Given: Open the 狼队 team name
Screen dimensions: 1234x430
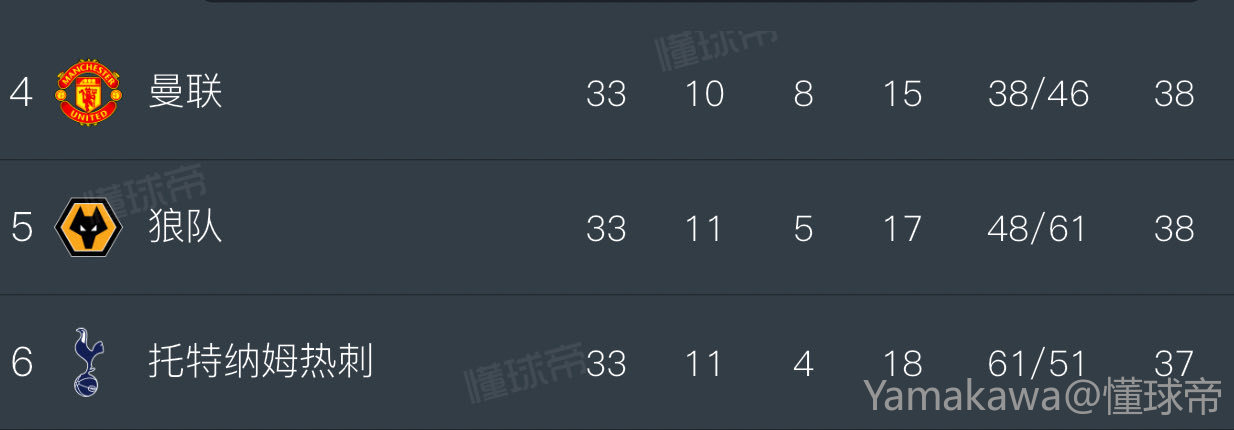Looking at the screenshot, I should click(x=185, y=227).
